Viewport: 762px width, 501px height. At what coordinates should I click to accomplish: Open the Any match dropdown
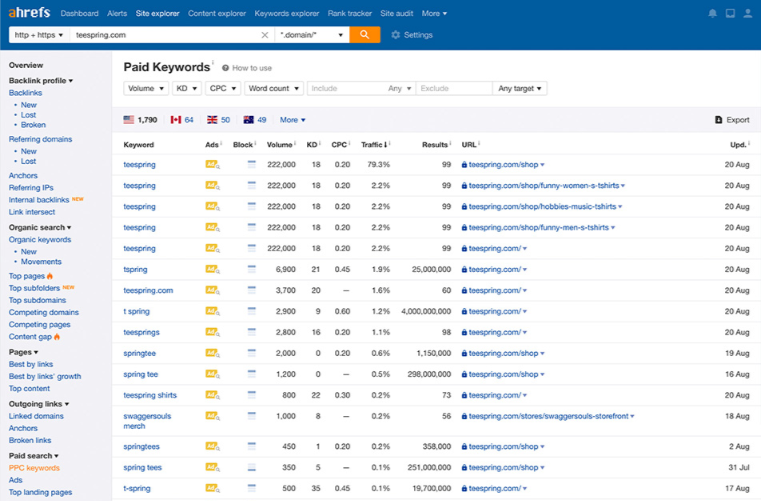point(399,88)
